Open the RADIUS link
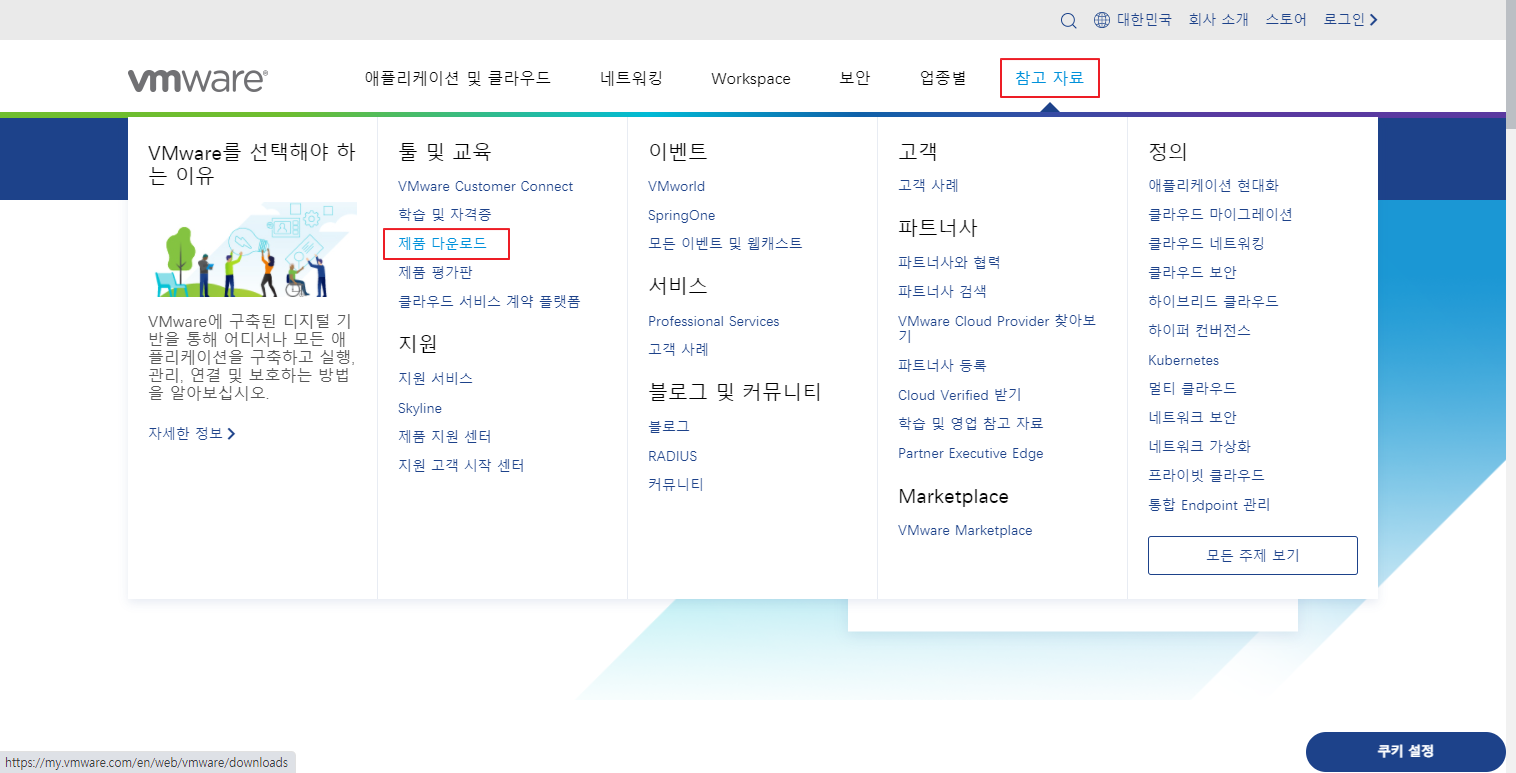1516x773 pixels. pyautogui.click(x=672, y=456)
